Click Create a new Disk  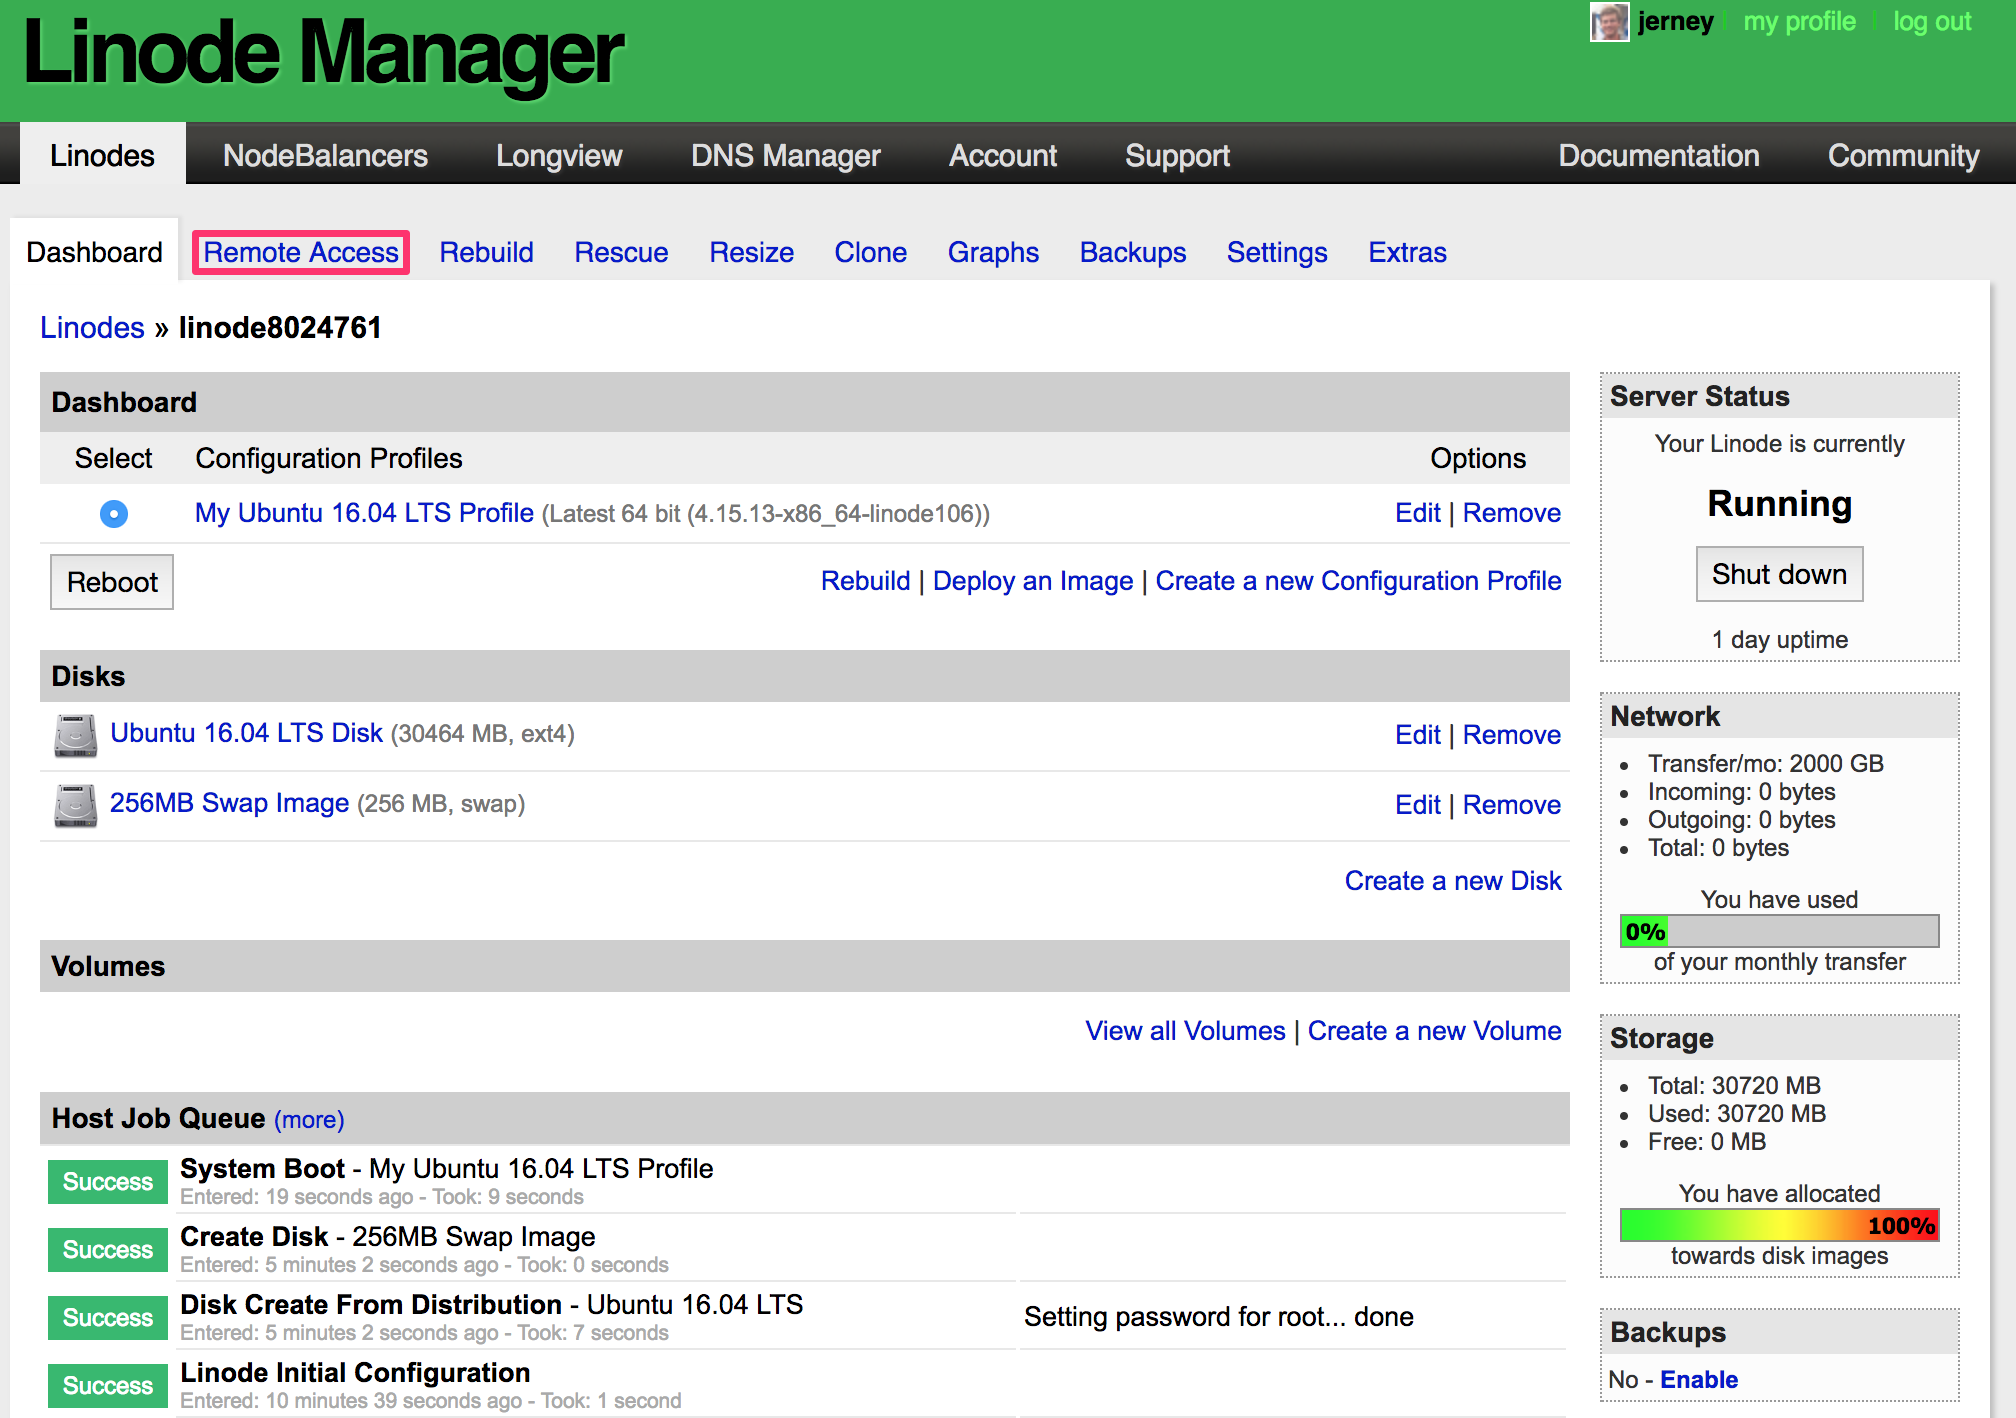point(1452,881)
